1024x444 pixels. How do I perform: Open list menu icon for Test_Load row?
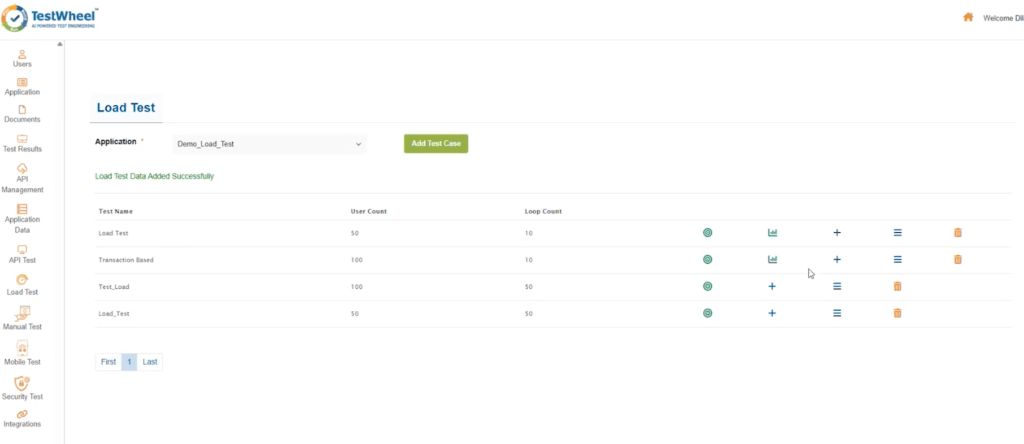(837, 286)
